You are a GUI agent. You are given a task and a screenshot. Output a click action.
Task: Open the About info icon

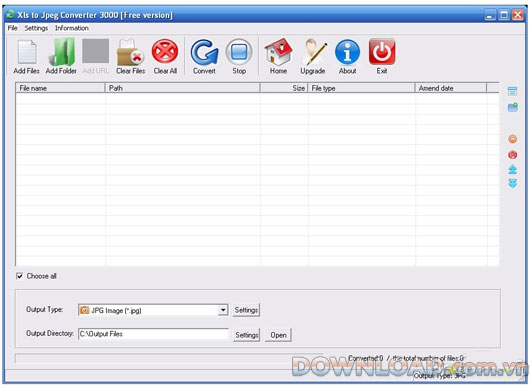(x=347, y=52)
